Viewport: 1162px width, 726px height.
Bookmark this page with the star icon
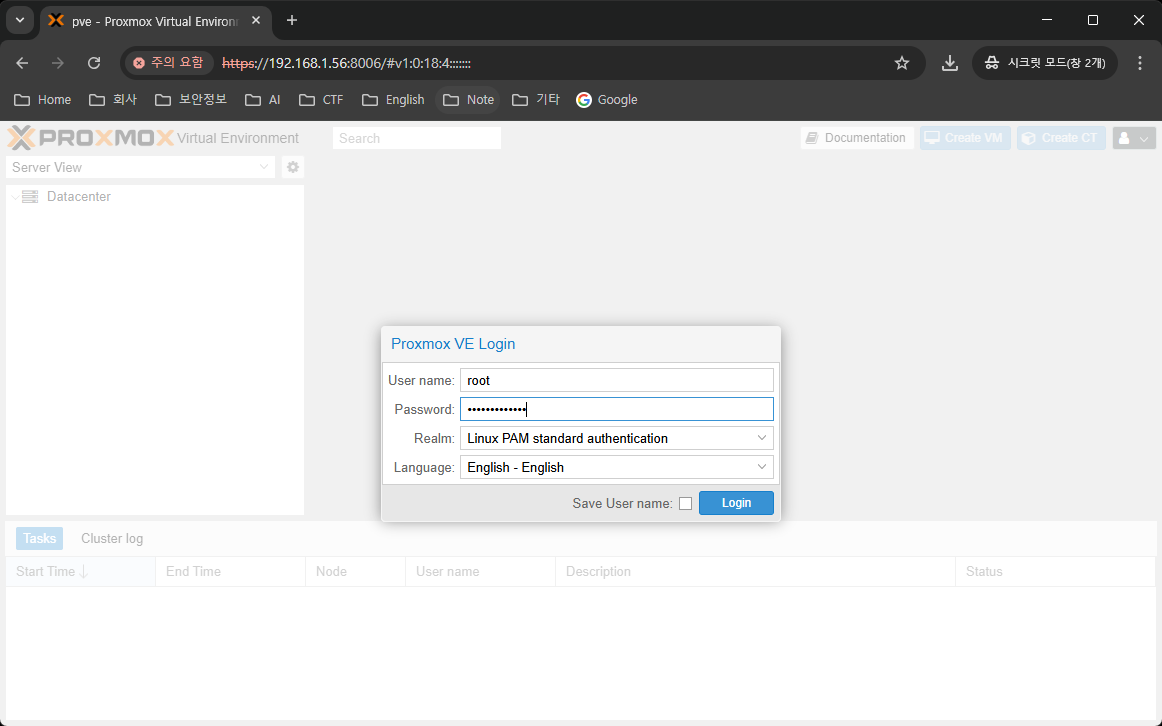[901, 63]
